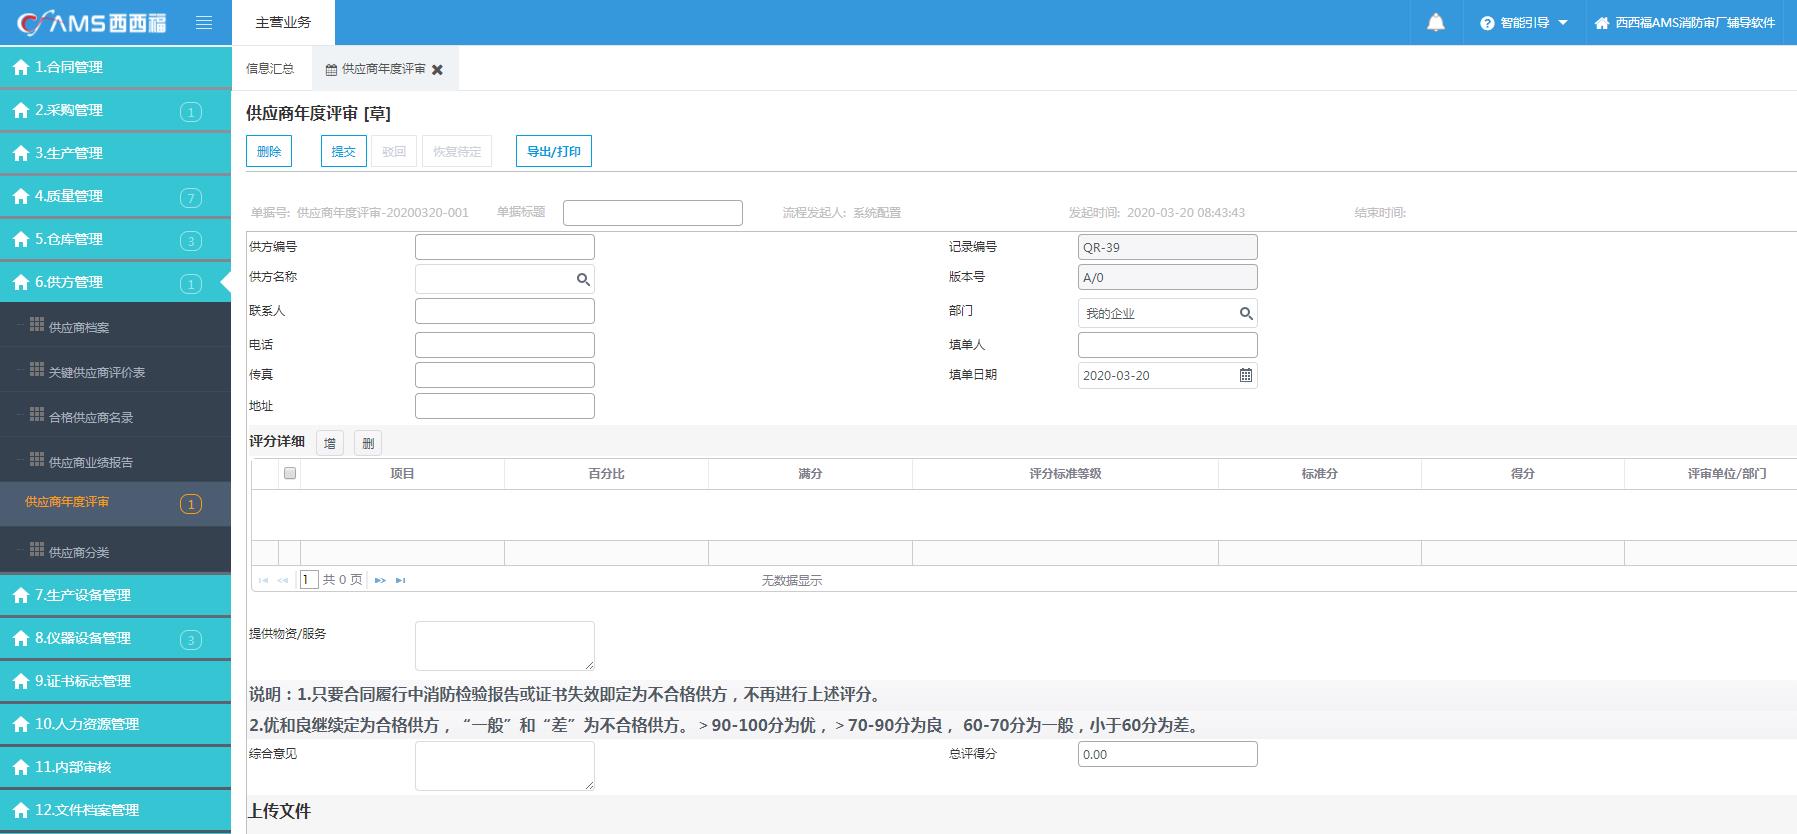1797x834 pixels.
Task: Click the page number field in pager
Action: coord(309,579)
